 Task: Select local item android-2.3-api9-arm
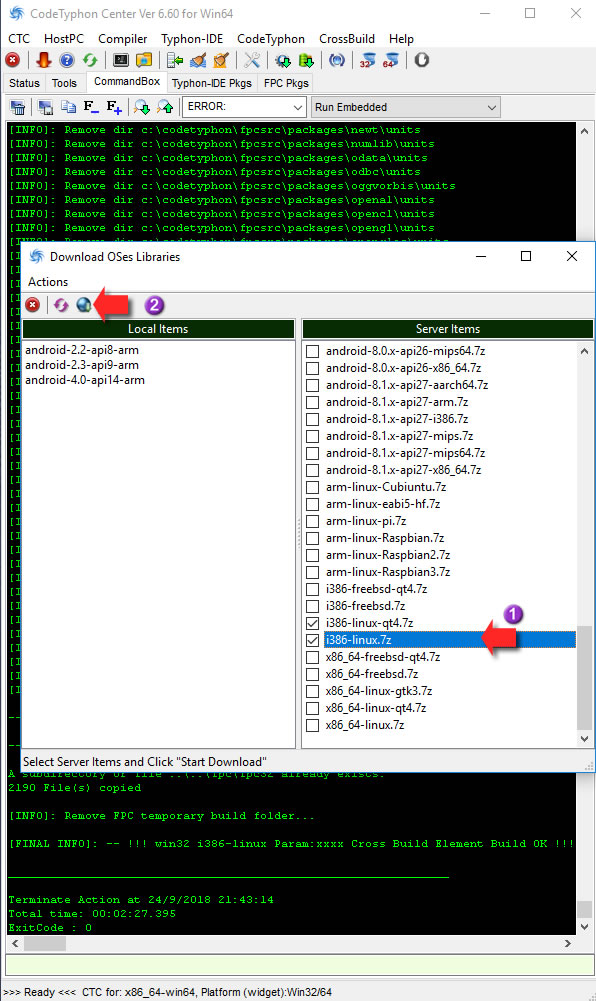(82, 365)
